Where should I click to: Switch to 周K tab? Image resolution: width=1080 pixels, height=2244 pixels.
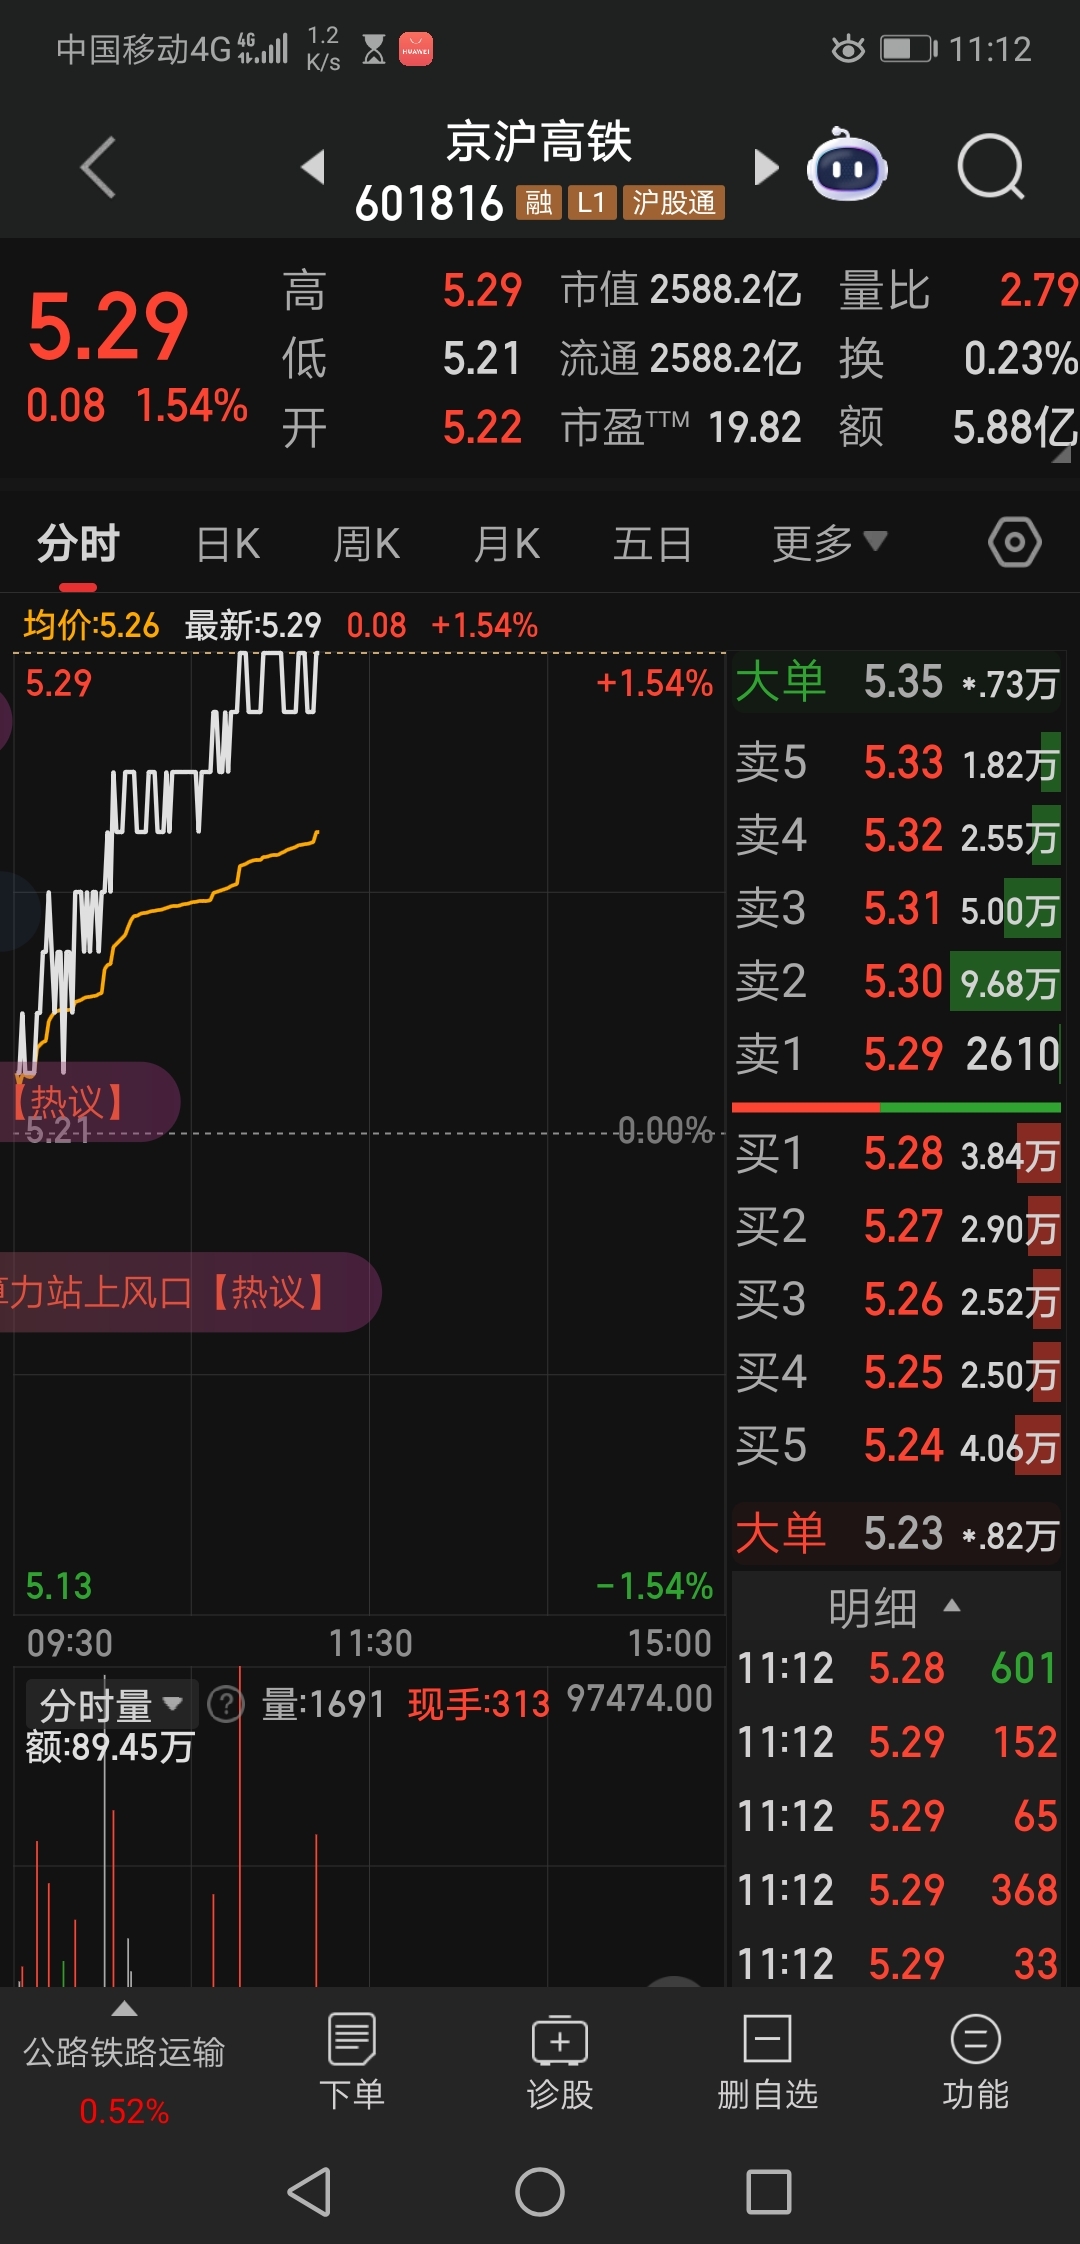[367, 545]
